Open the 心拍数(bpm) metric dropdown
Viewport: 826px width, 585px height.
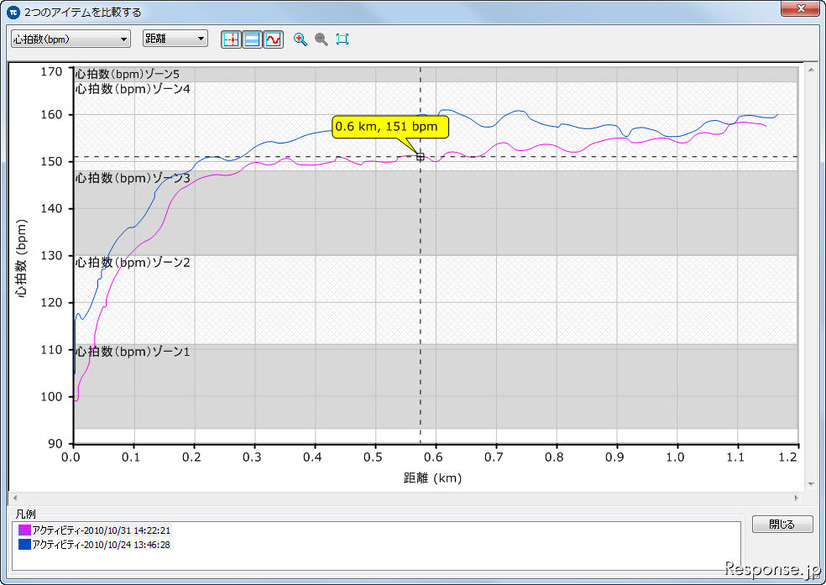pyautogui.click(x=71, y=39)
